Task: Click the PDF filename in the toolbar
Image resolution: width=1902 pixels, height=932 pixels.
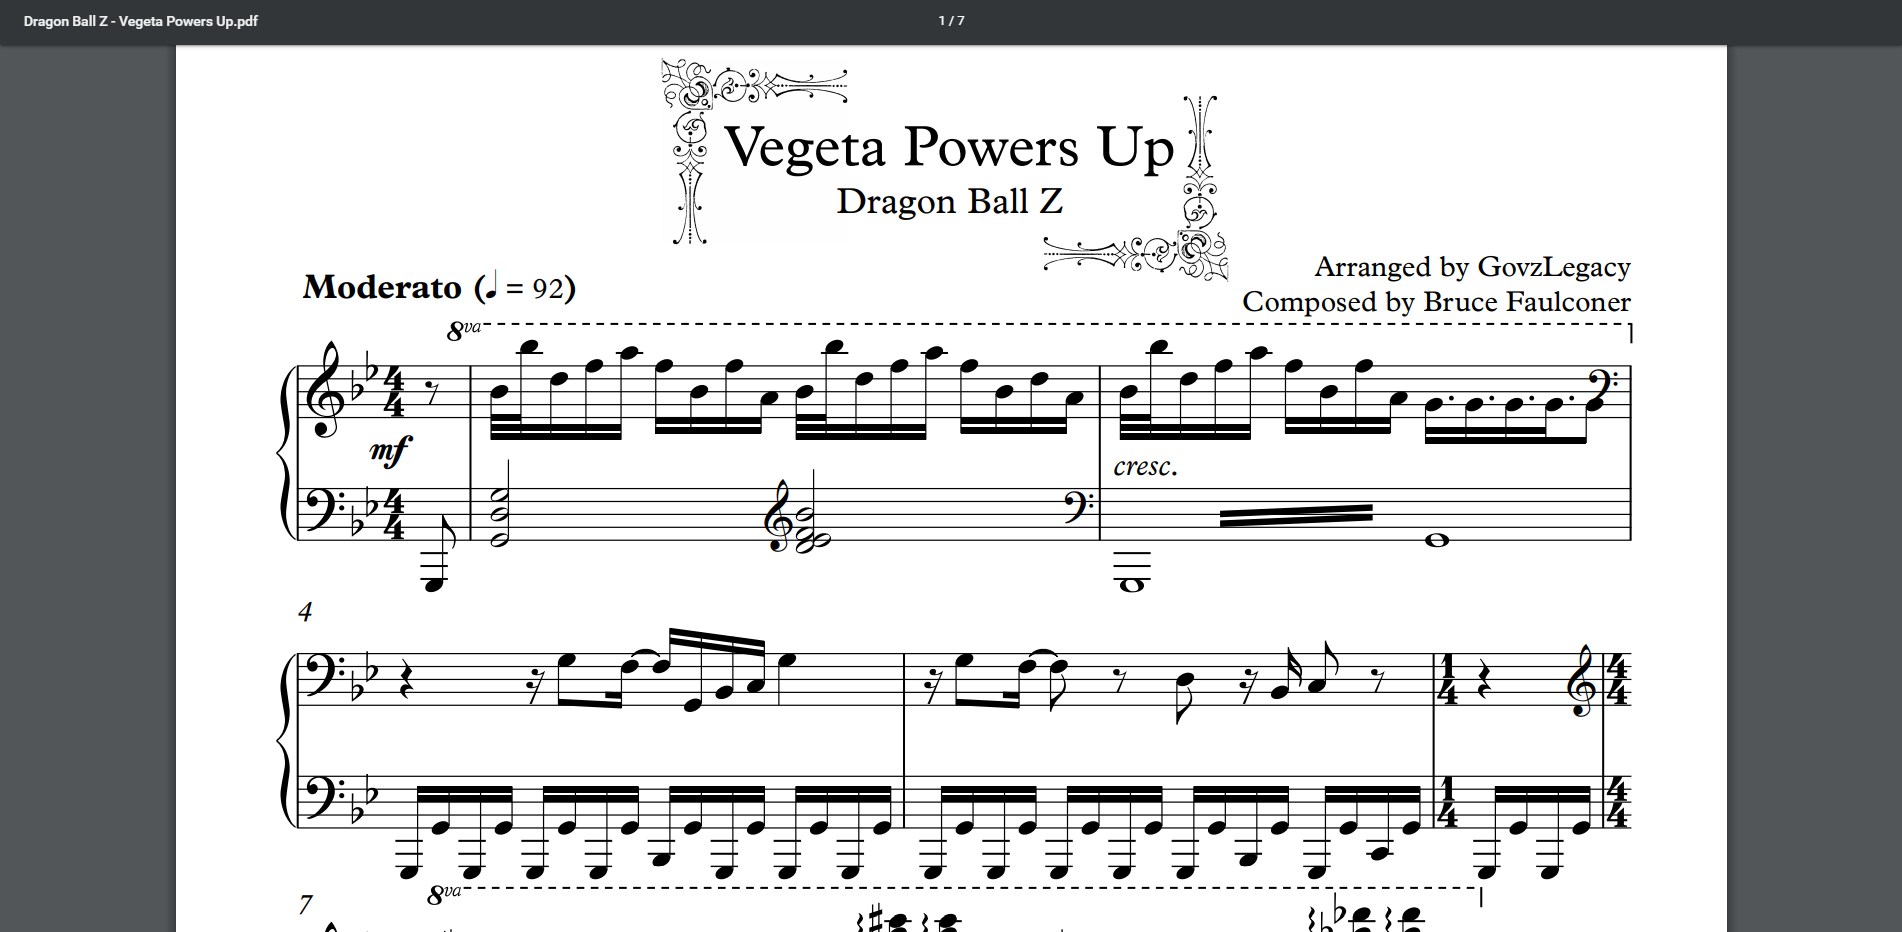Action: coord(141,21)
